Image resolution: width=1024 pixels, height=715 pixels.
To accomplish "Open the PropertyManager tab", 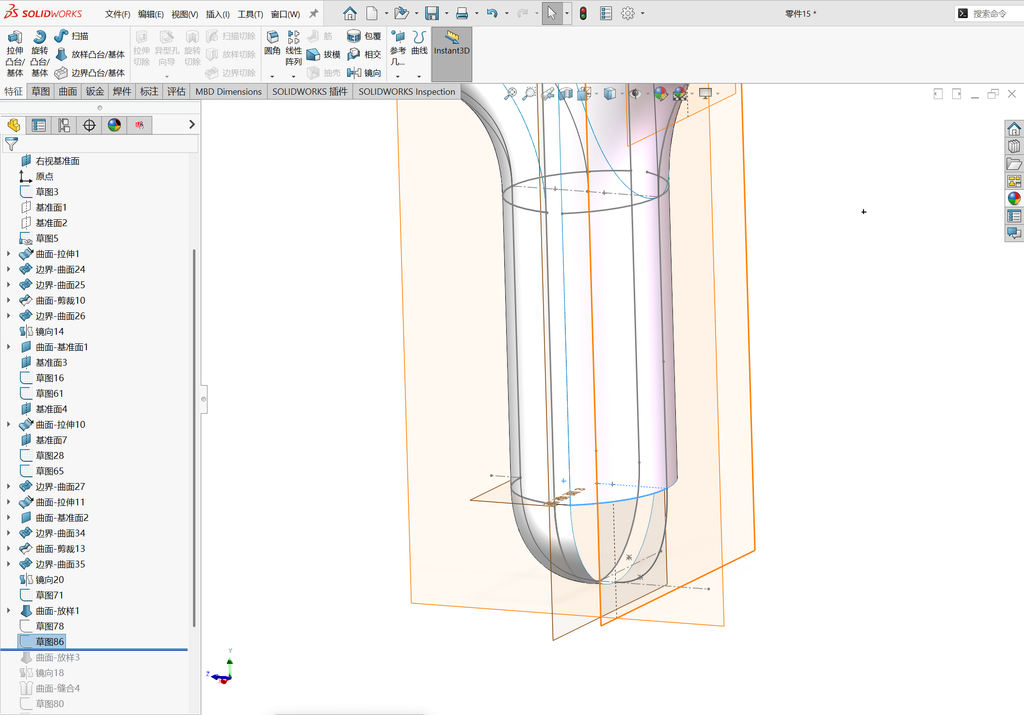I will 39,125.
